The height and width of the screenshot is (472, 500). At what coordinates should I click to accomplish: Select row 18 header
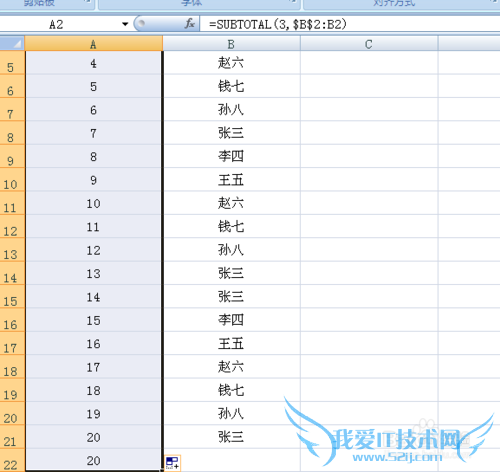(12, 366)
